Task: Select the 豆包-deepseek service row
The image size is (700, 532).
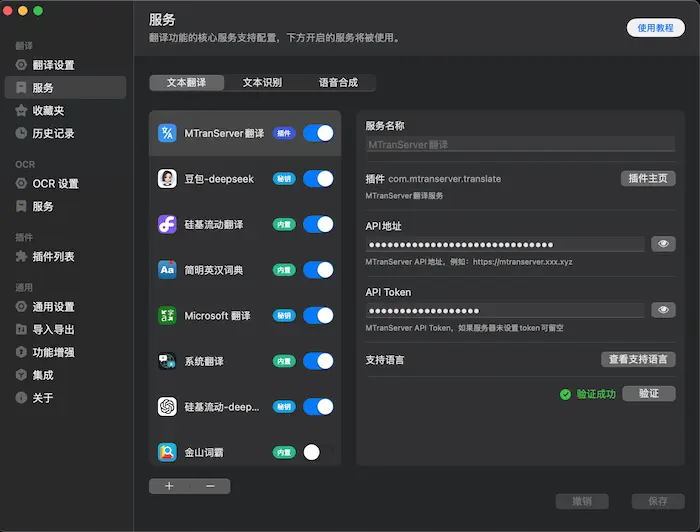Action: [x=245, y=179]
